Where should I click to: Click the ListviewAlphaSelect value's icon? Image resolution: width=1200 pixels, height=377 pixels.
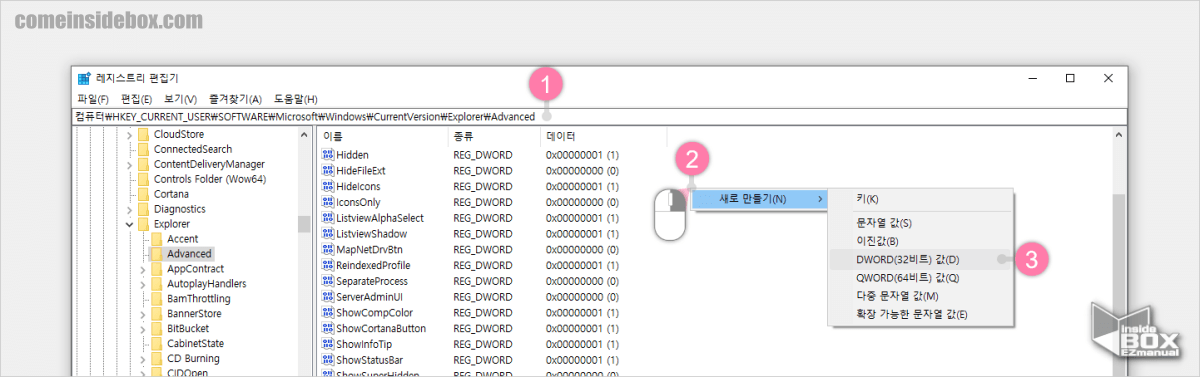(x=328, y=218)
